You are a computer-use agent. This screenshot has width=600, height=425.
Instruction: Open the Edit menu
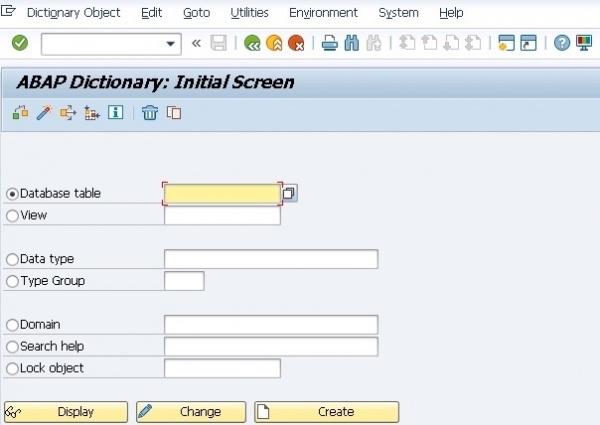[152, 13]
